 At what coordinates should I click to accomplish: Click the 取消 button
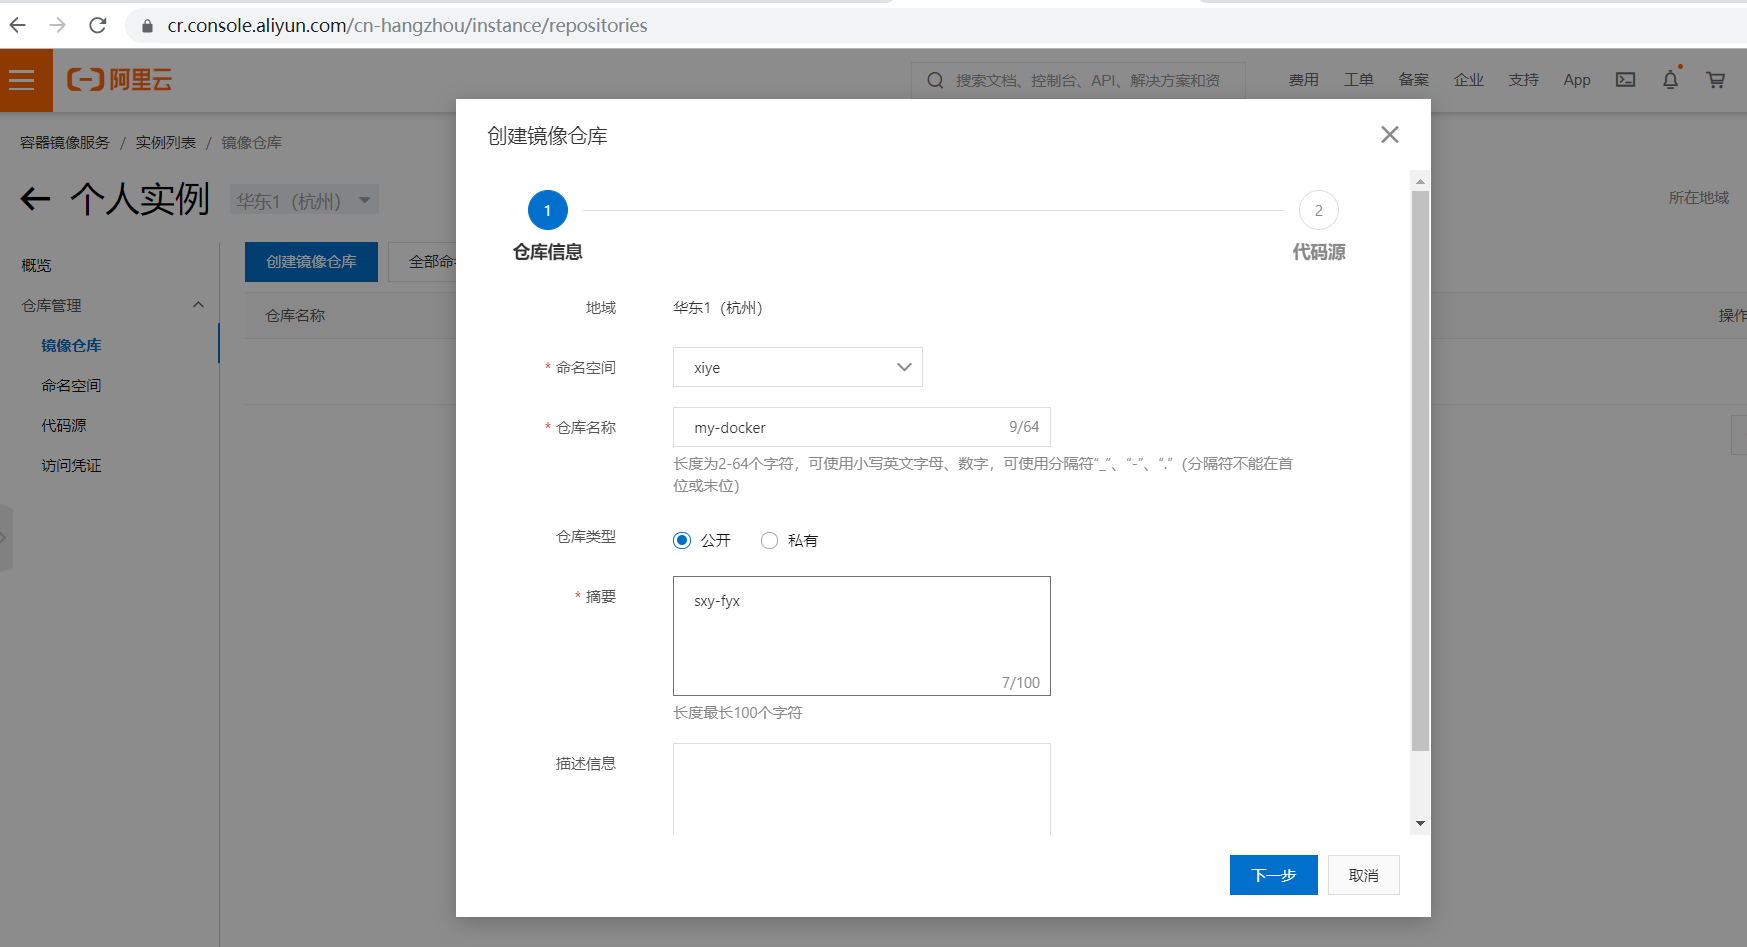[x=1363, y=875]
